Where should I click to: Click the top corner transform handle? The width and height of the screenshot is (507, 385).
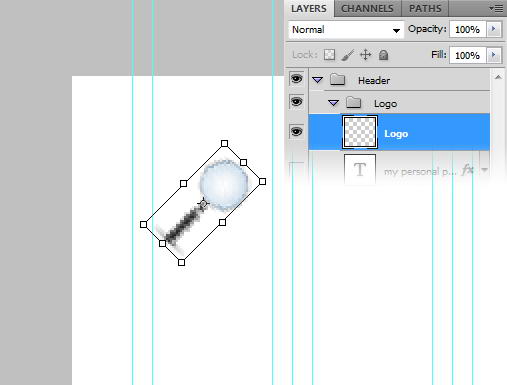[x=224, y=143]
